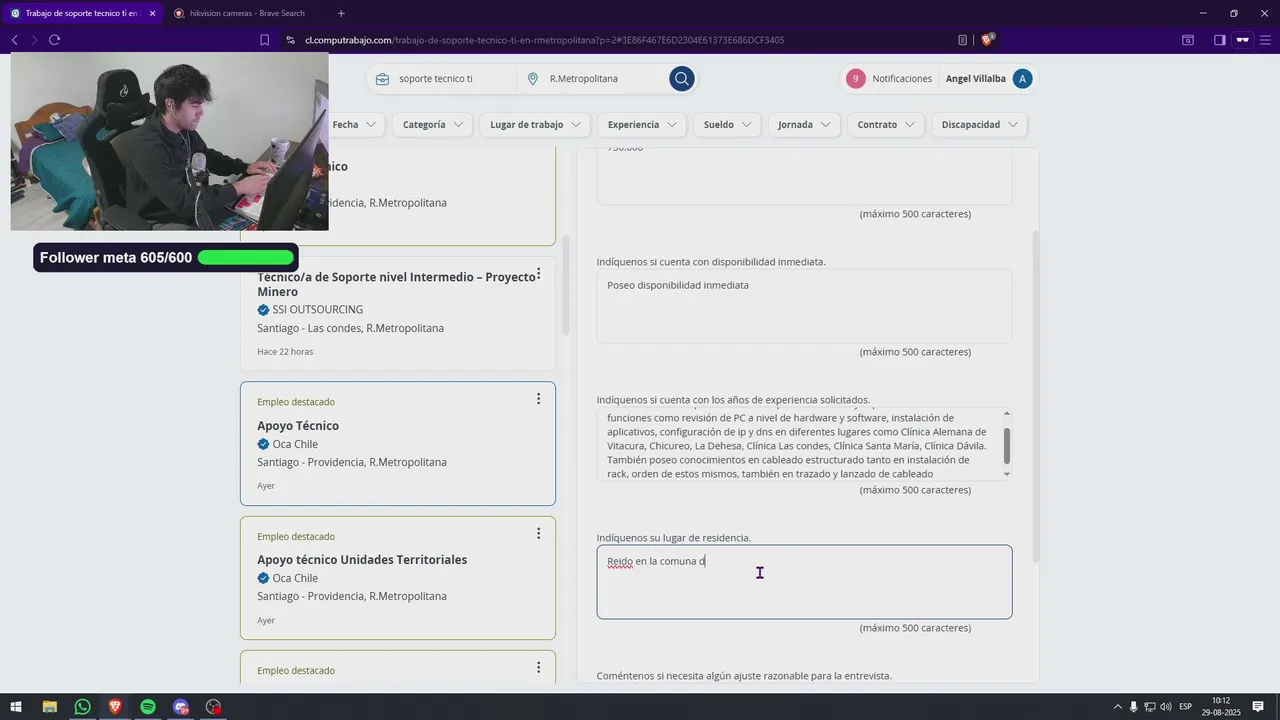The image size is (1280, 720).
Task: Open the Windows notification center icon
Action: coord(1258,707)
